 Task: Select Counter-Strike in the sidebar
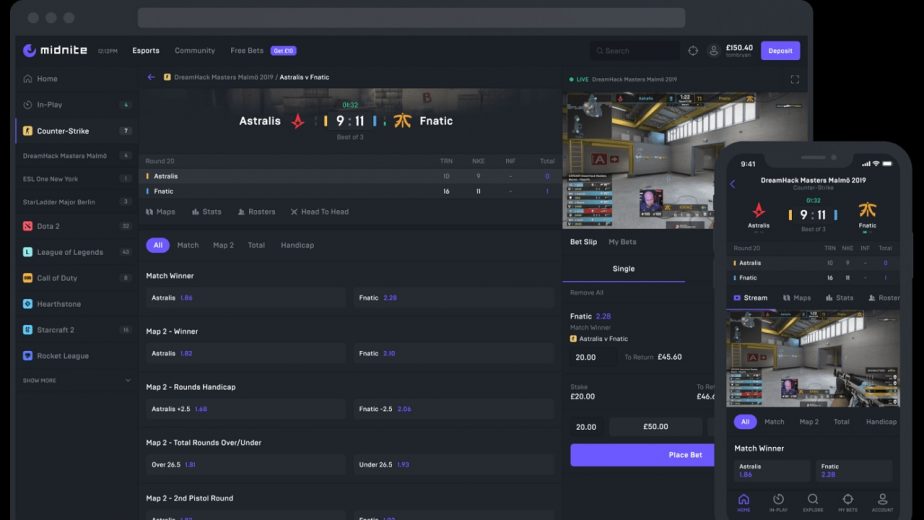[x=75, y=131]
